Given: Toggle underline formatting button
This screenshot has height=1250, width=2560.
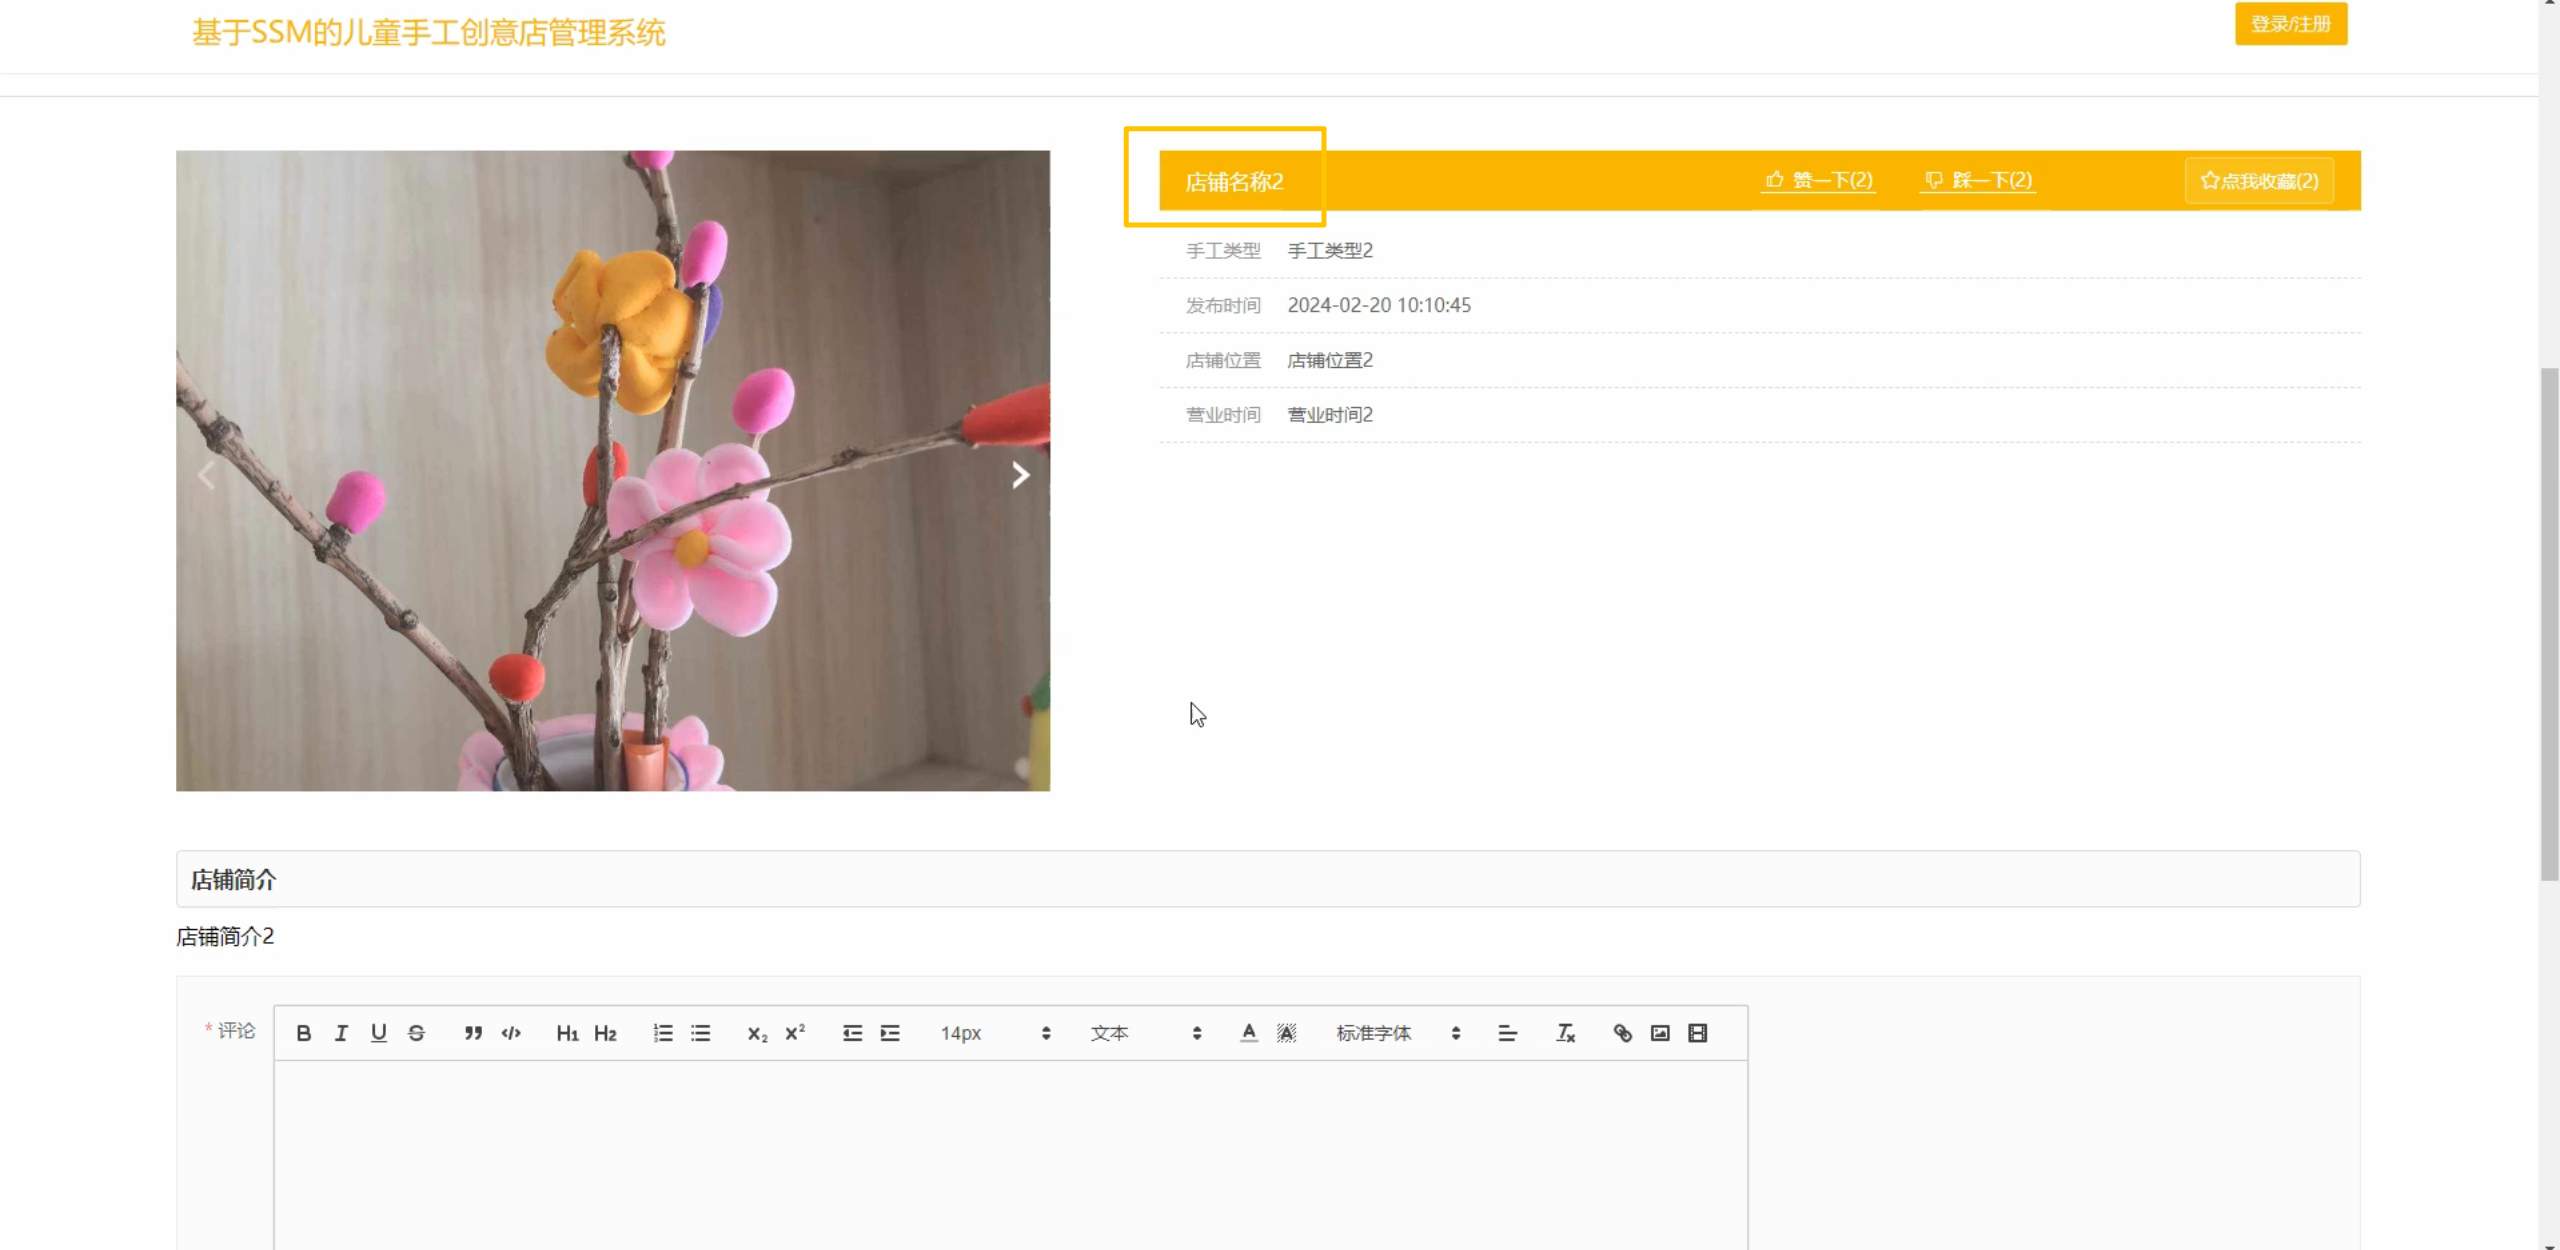Looking at the screenshot, I should pyautogui.click(x=378, y=1033).
